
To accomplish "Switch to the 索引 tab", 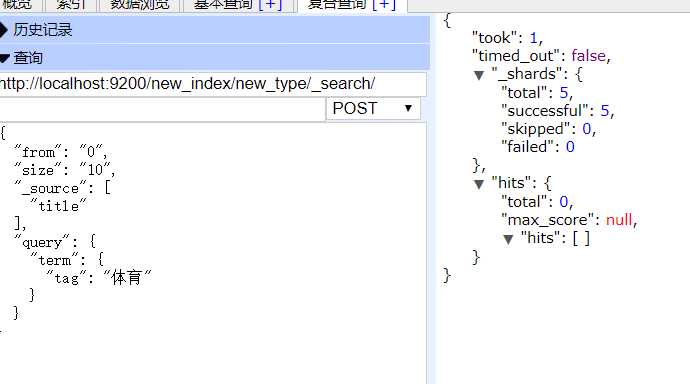I will [x=71, y=4].
